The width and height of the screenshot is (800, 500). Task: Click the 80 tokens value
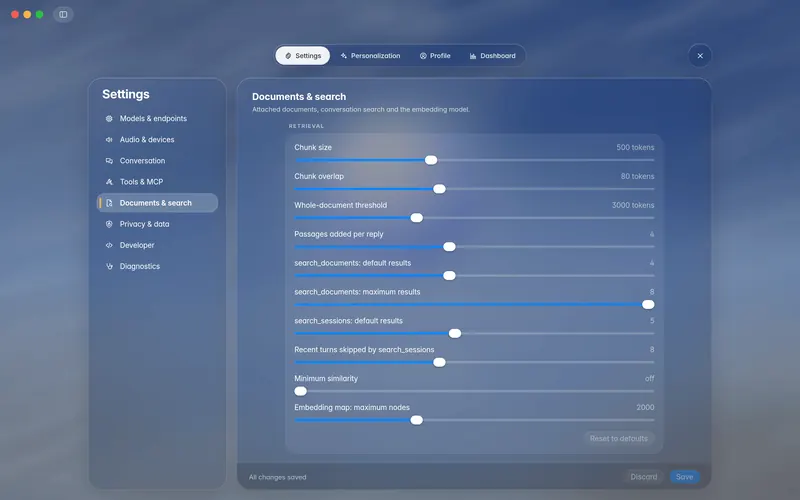pos(637,176)
